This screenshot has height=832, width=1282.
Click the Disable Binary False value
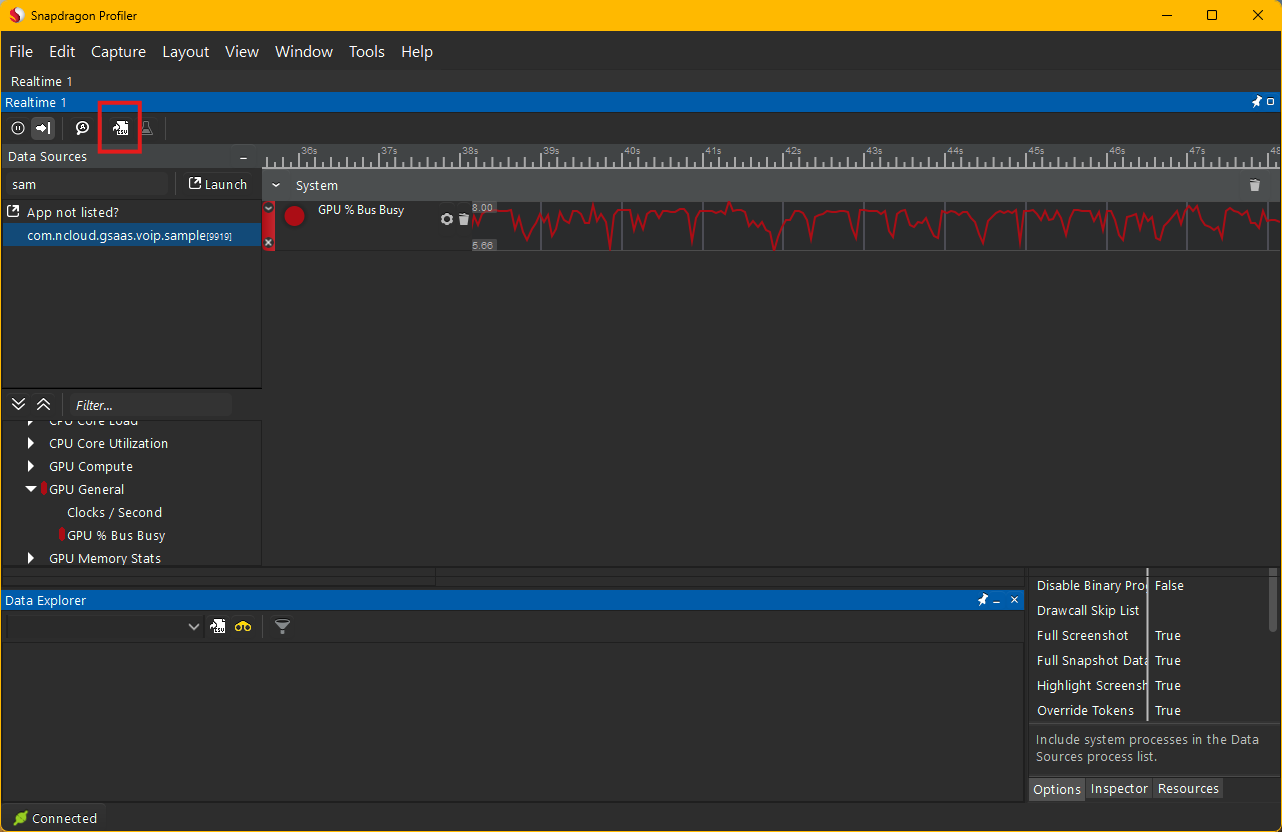[x=1169, y=586]
